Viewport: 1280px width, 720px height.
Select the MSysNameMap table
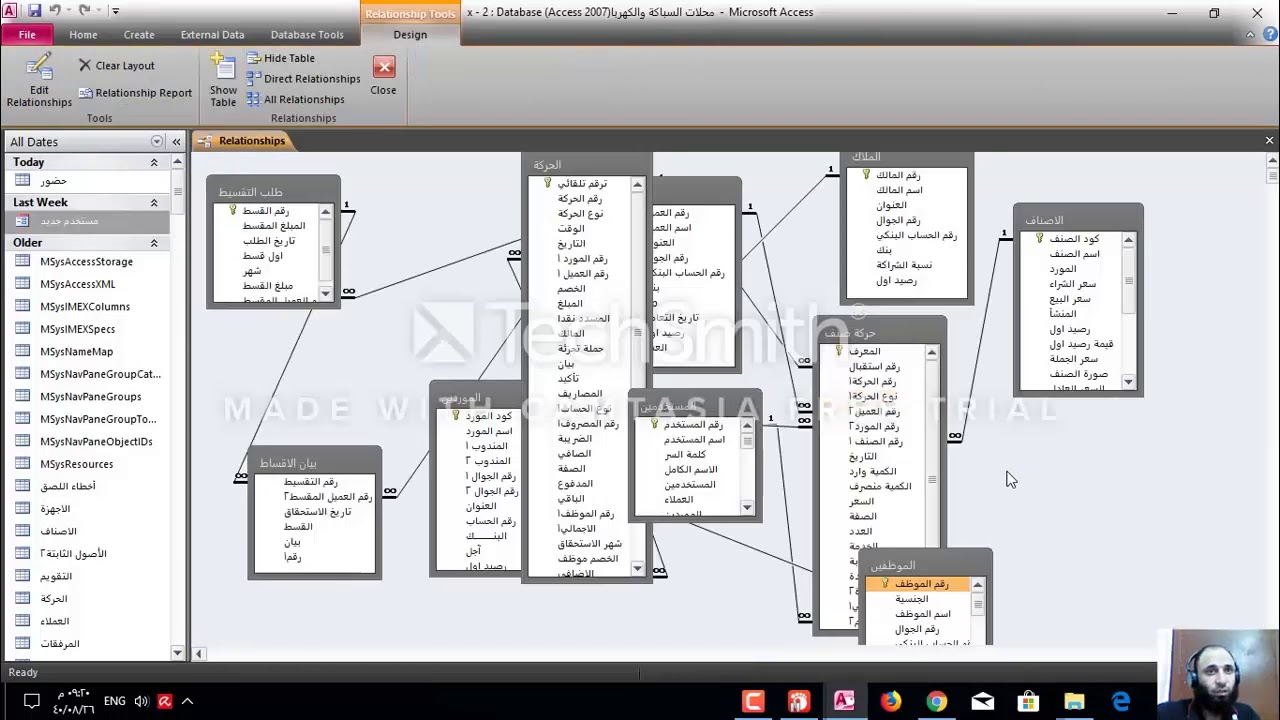[88, 352]
